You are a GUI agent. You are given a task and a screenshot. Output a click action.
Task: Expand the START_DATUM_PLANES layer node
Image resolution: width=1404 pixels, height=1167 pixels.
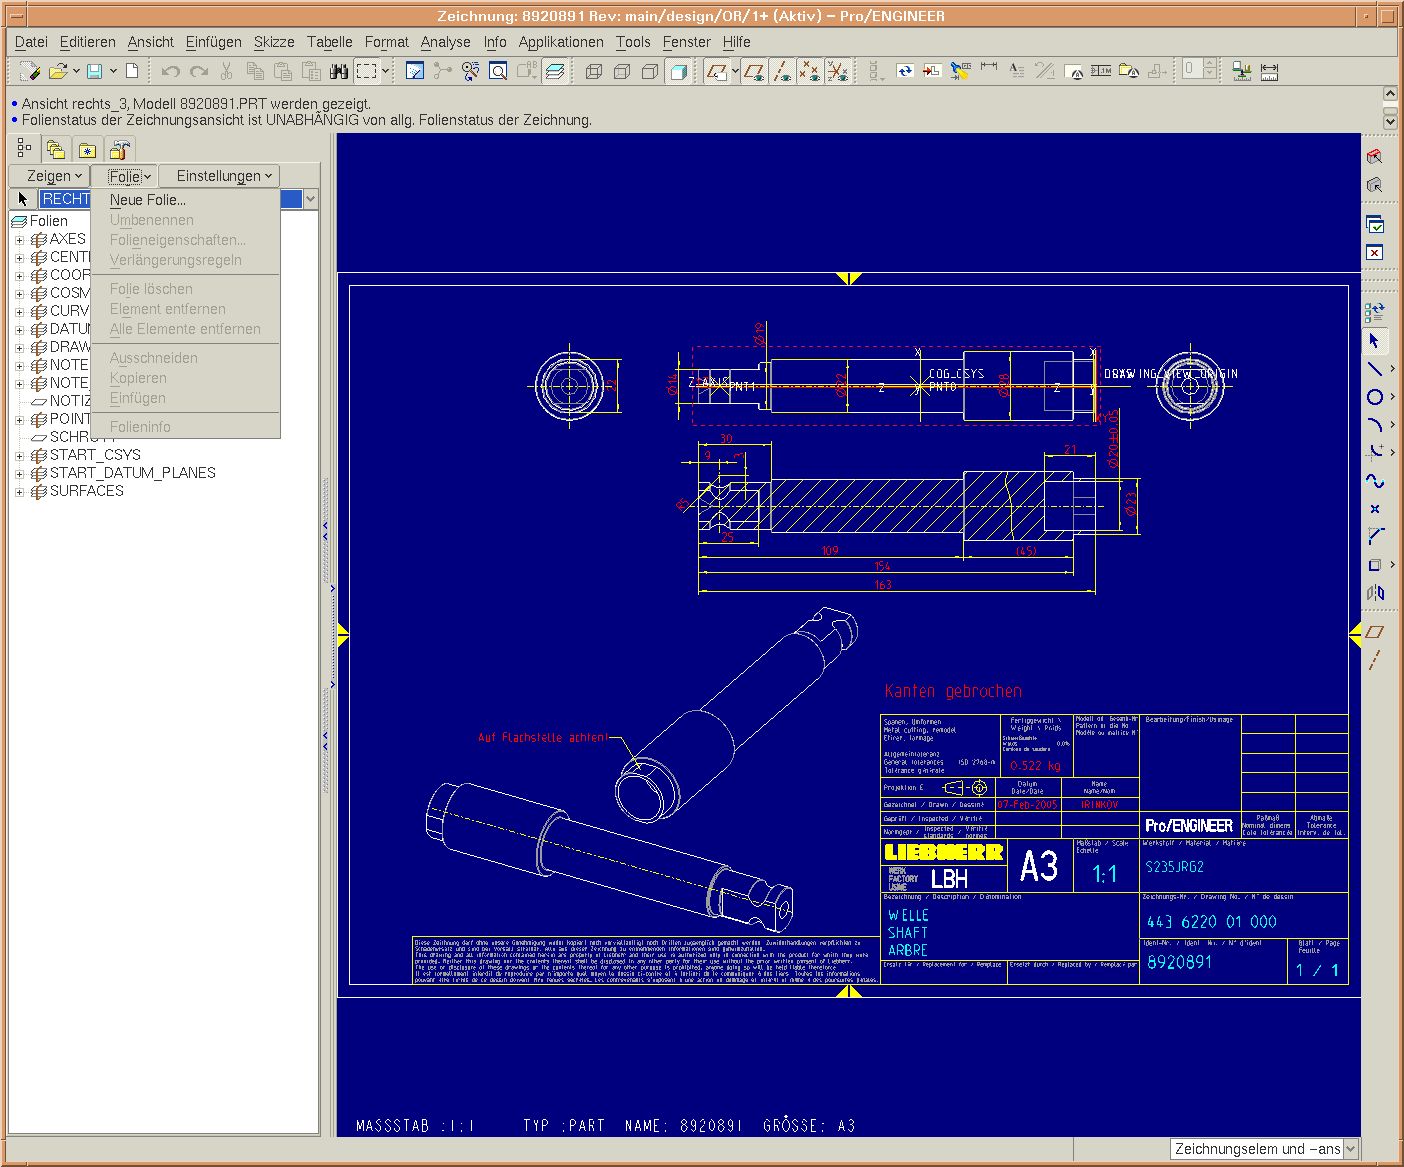point(19,474)
